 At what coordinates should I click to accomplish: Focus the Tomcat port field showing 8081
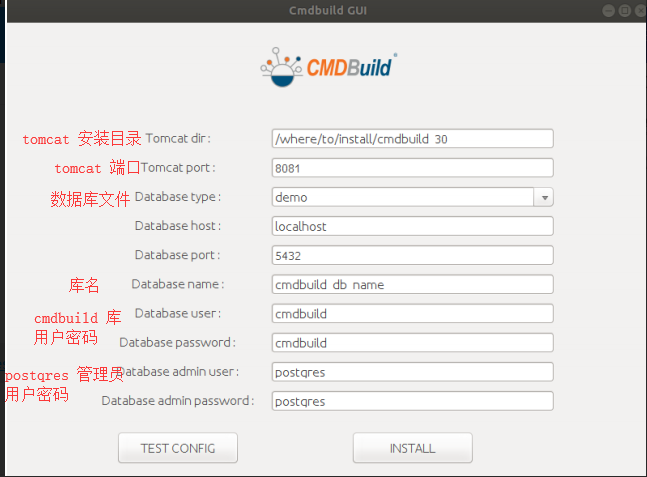point(412,168)
